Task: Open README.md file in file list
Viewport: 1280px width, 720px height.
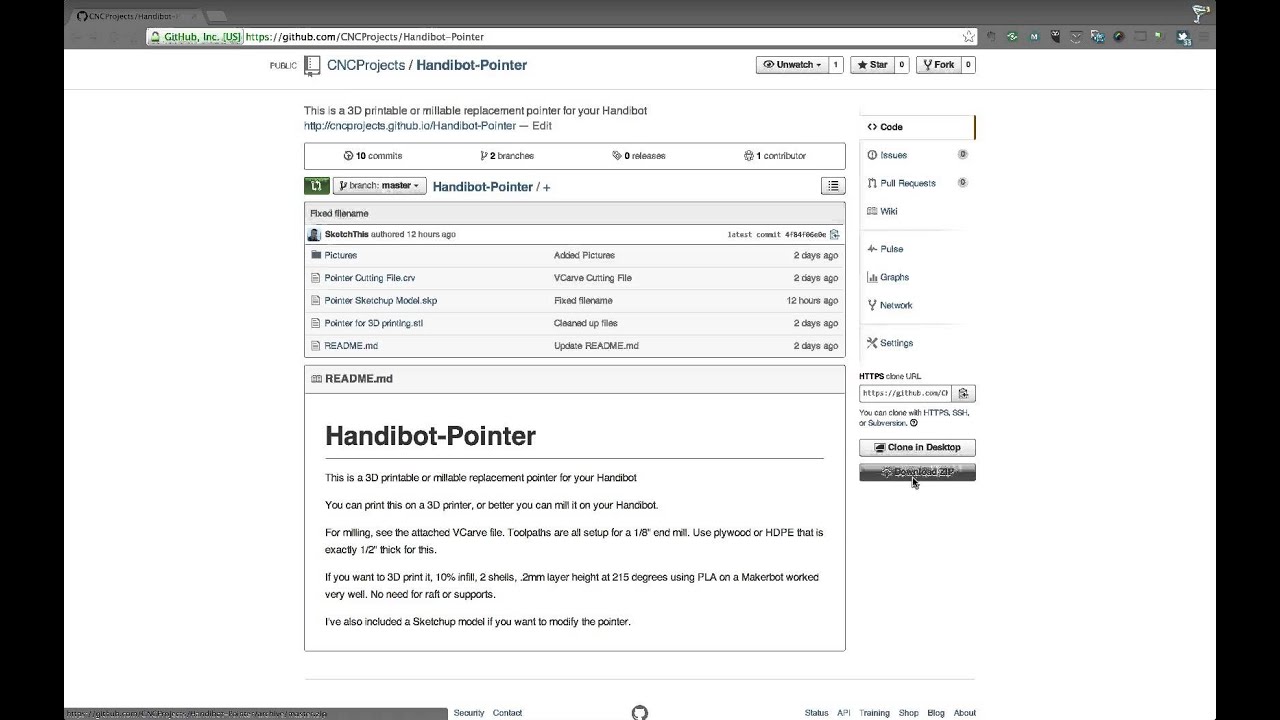Action: tap(351, 346)
